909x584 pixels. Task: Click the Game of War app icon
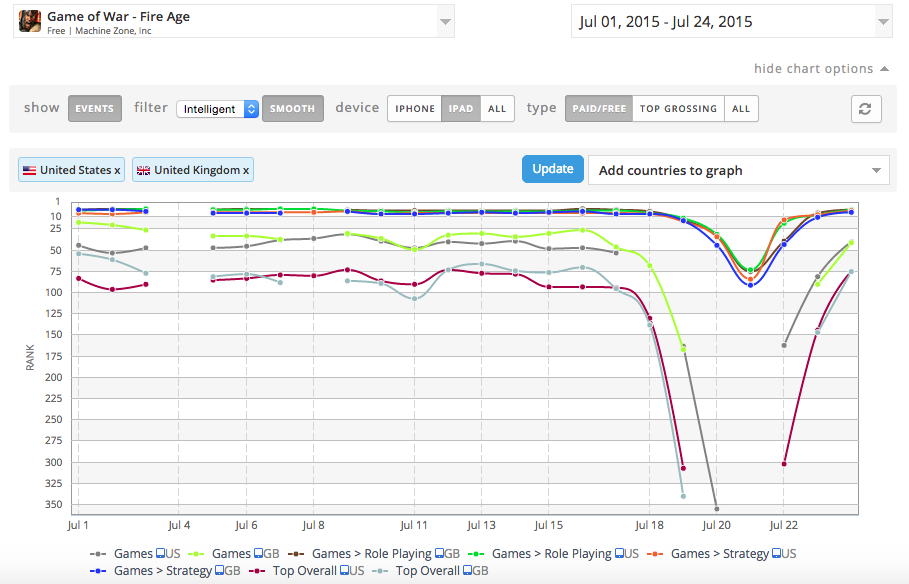[30, 21]
